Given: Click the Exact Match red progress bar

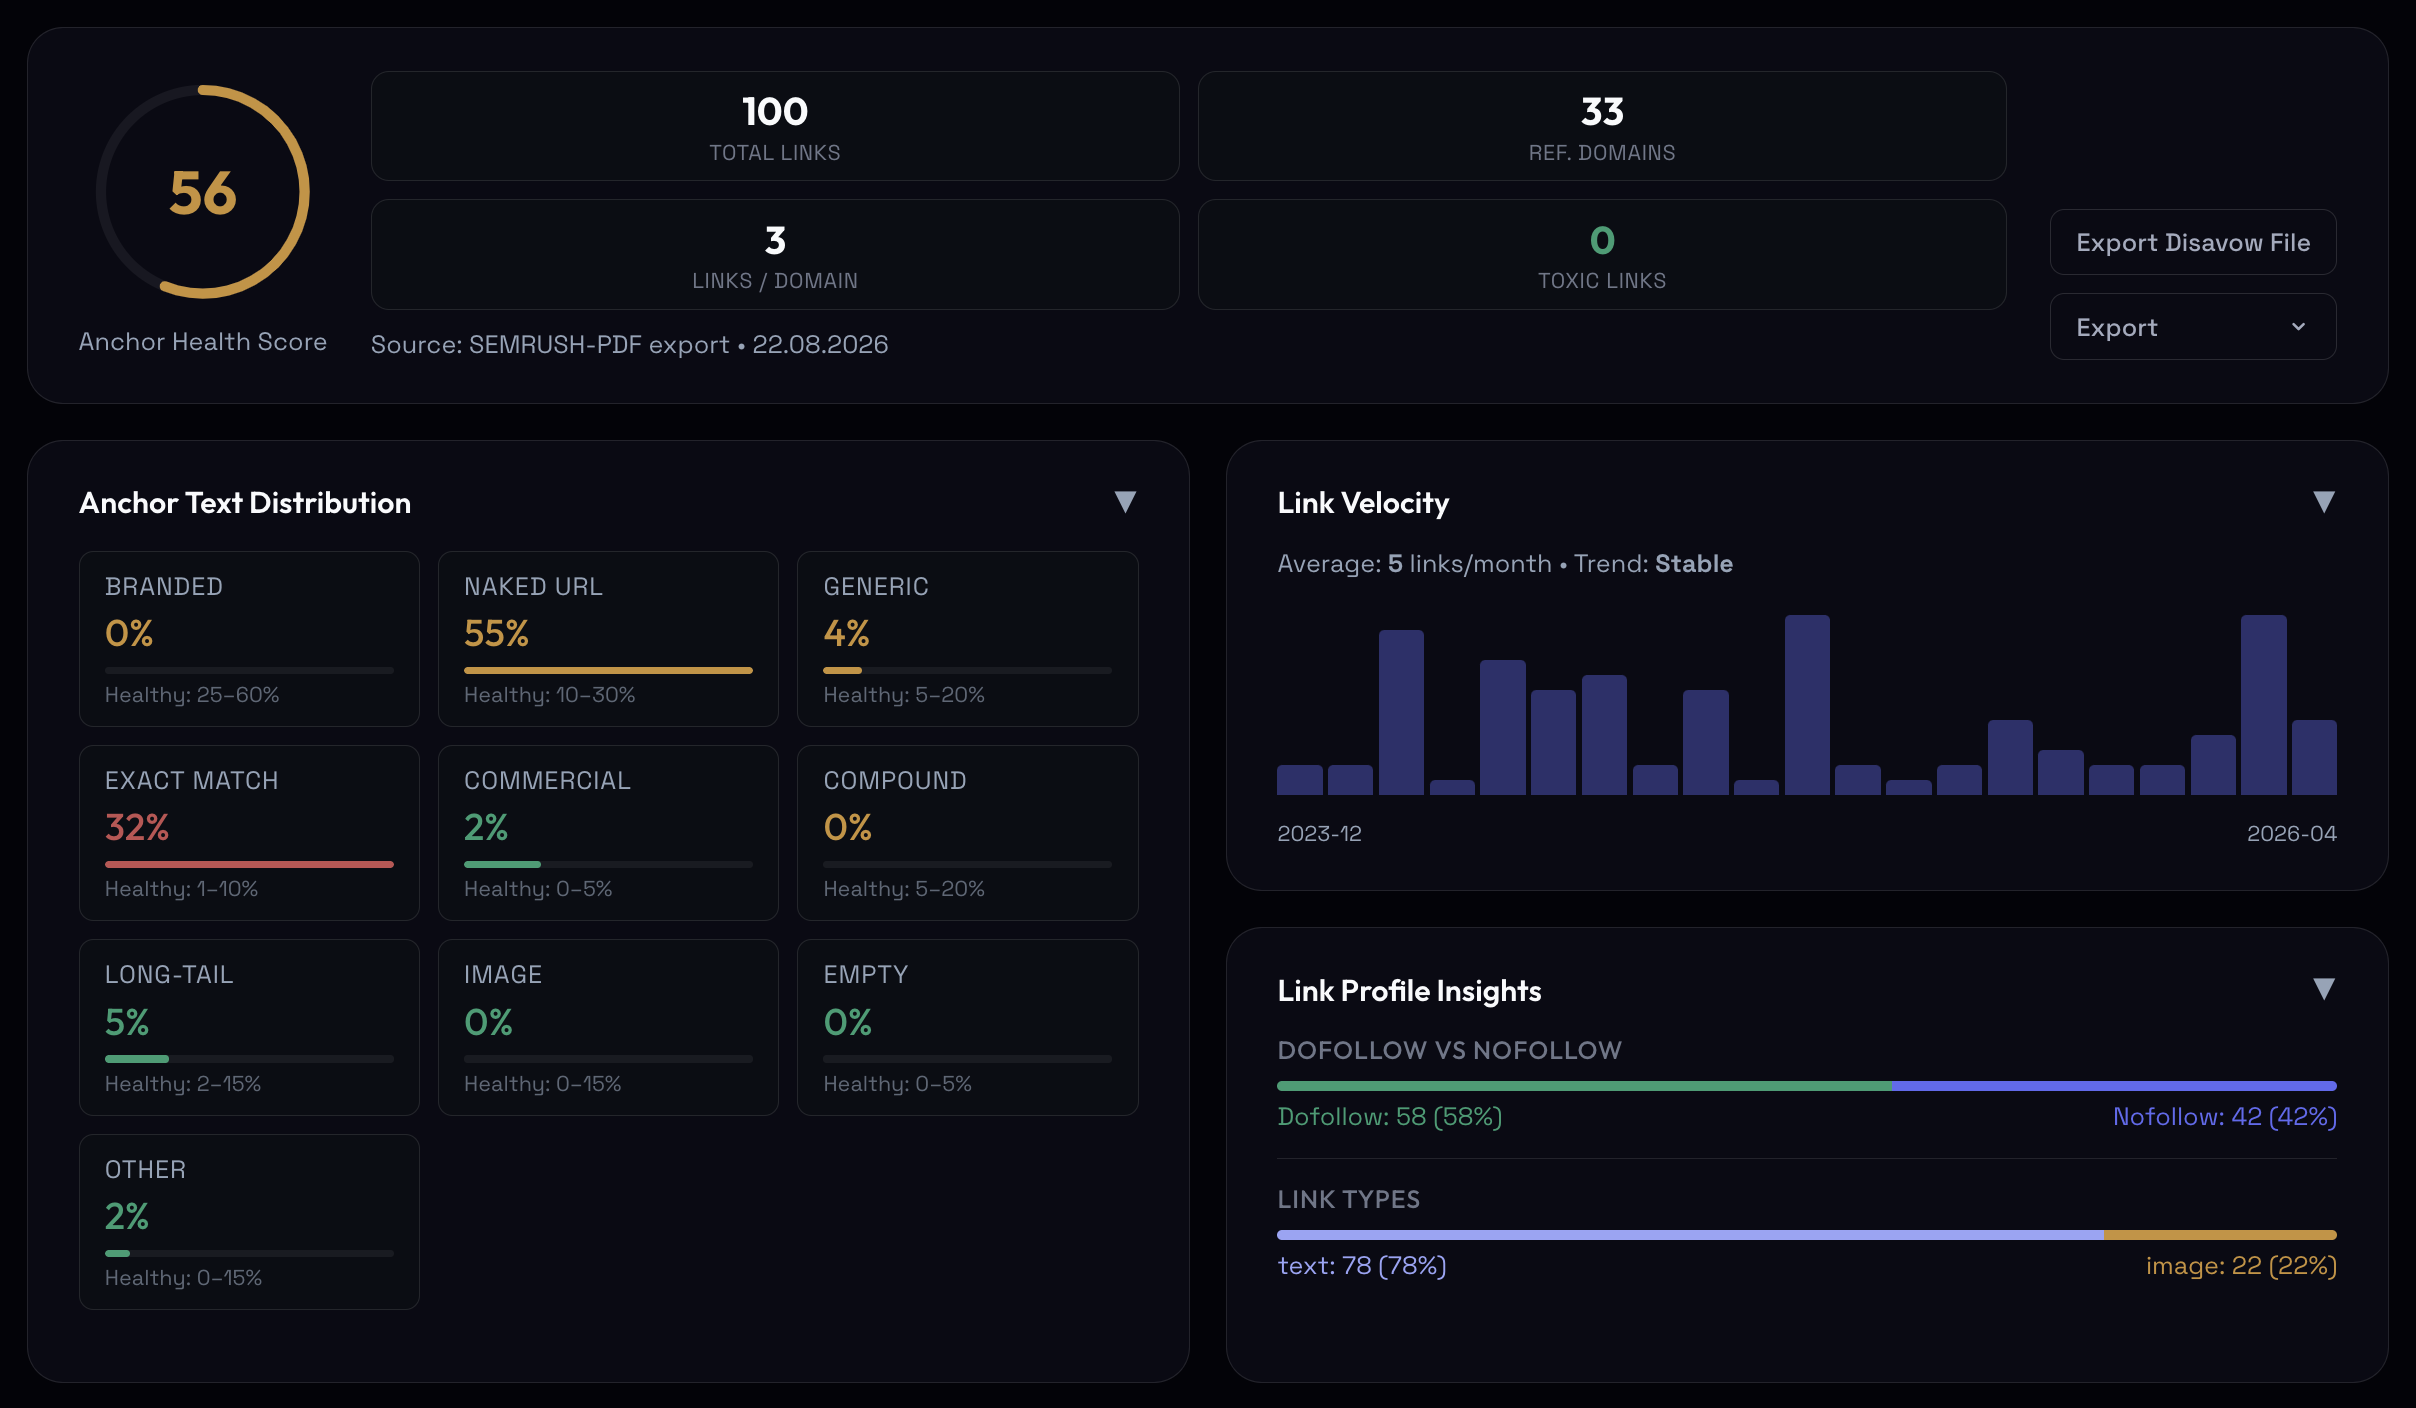Looking at the screenshot, I should point(249,864).
